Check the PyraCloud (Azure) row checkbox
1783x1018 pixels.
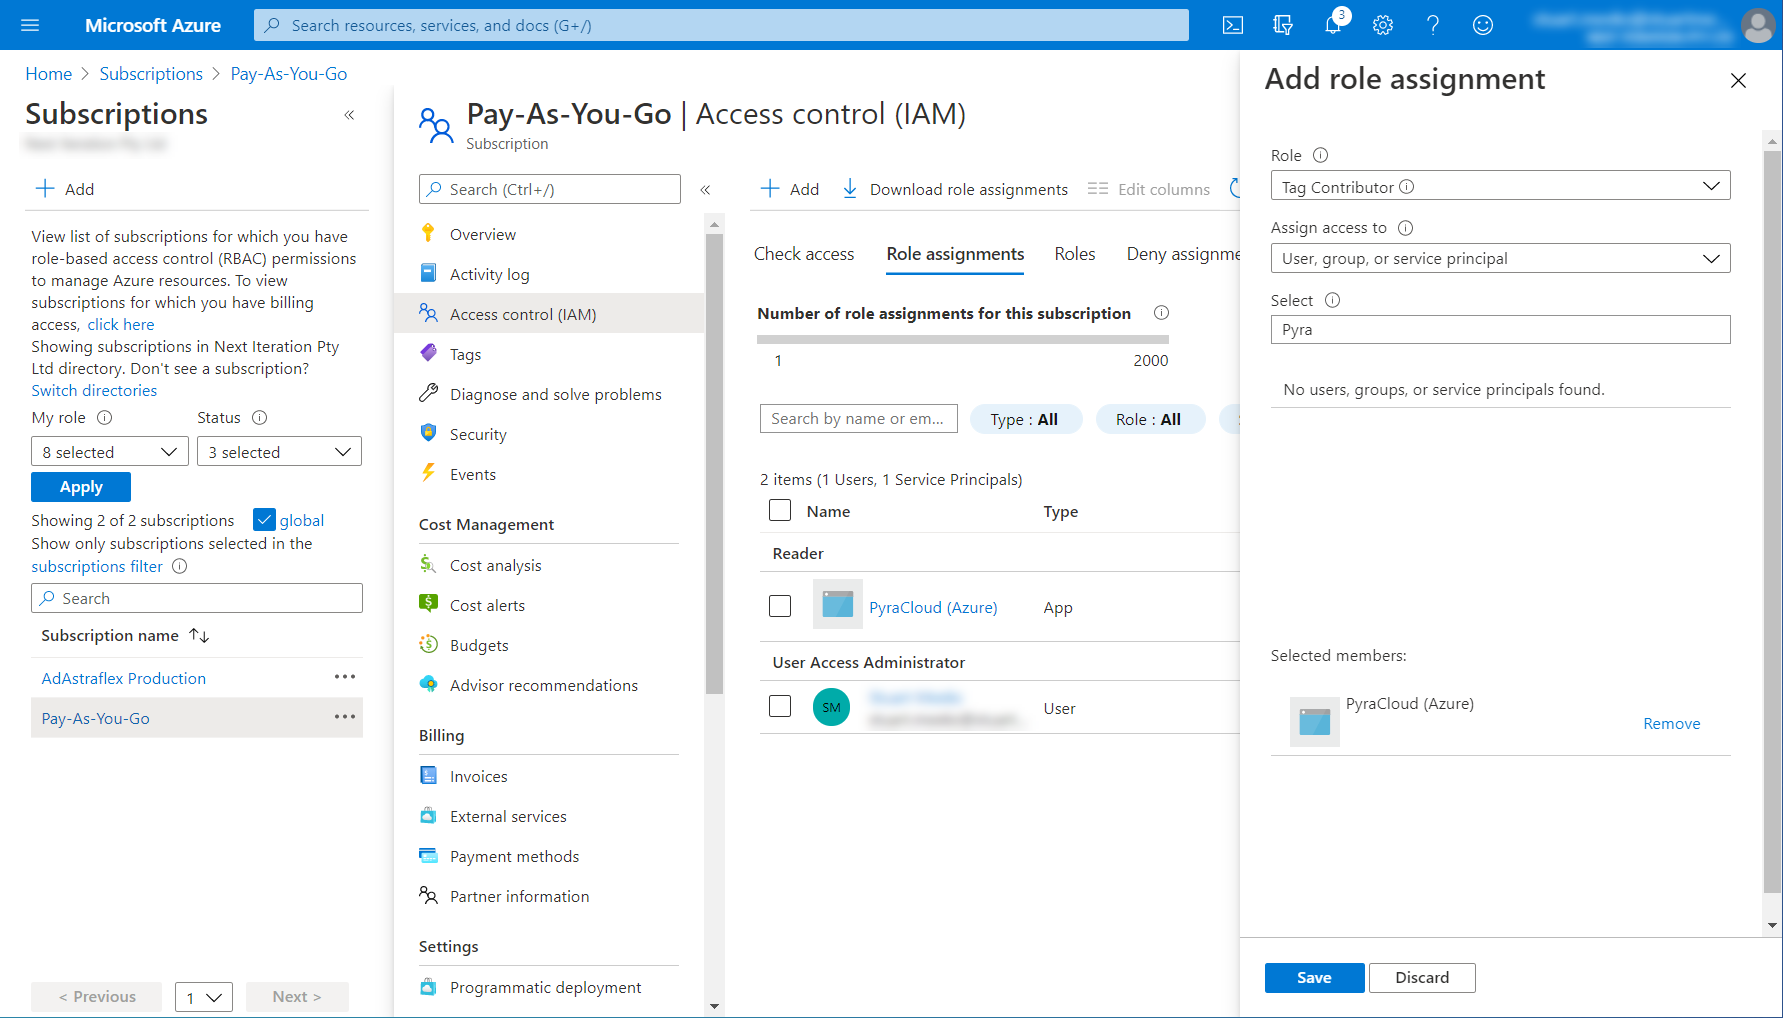pos(780,606)
